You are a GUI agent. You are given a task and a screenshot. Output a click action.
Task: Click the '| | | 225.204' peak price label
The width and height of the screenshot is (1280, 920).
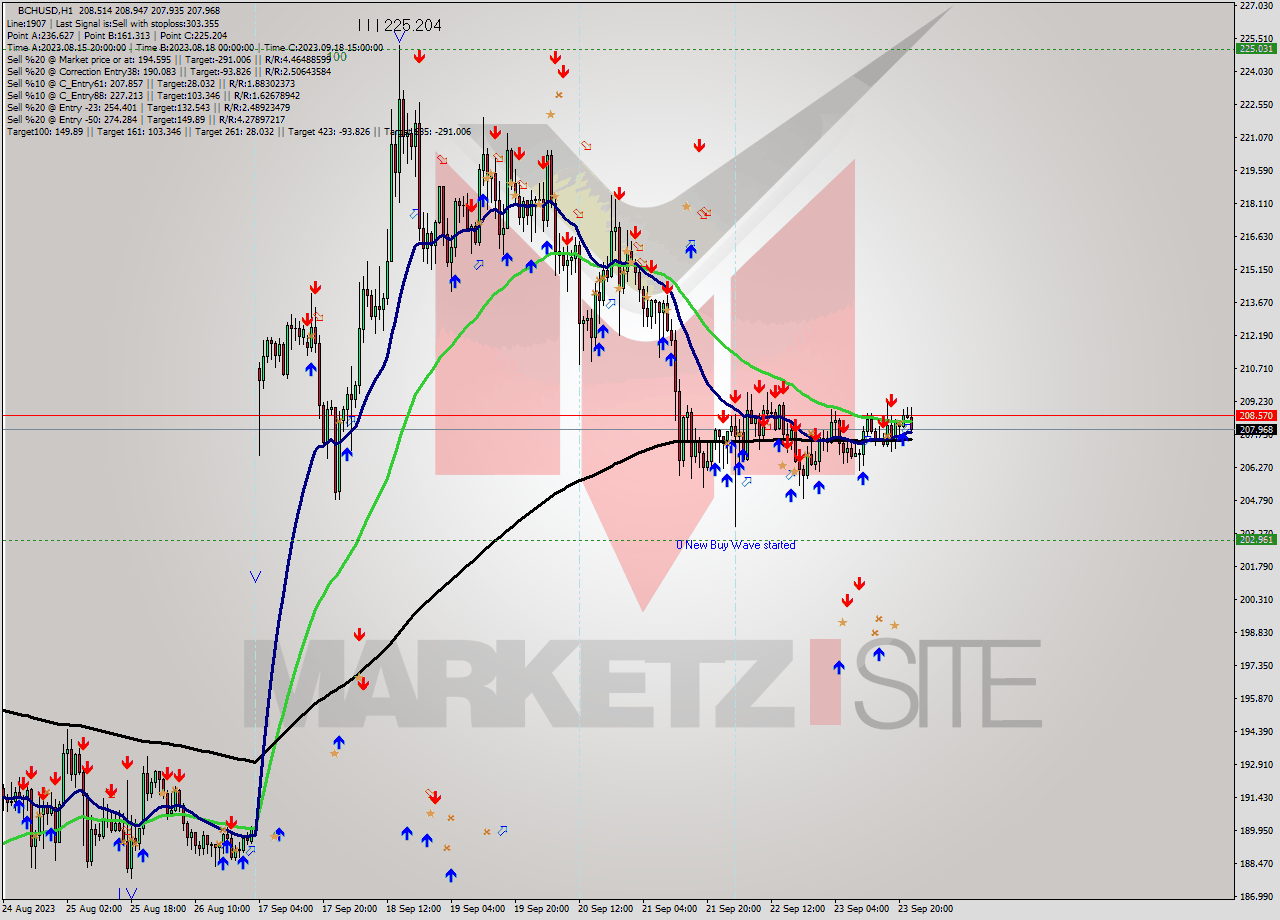tap(400, 25)
